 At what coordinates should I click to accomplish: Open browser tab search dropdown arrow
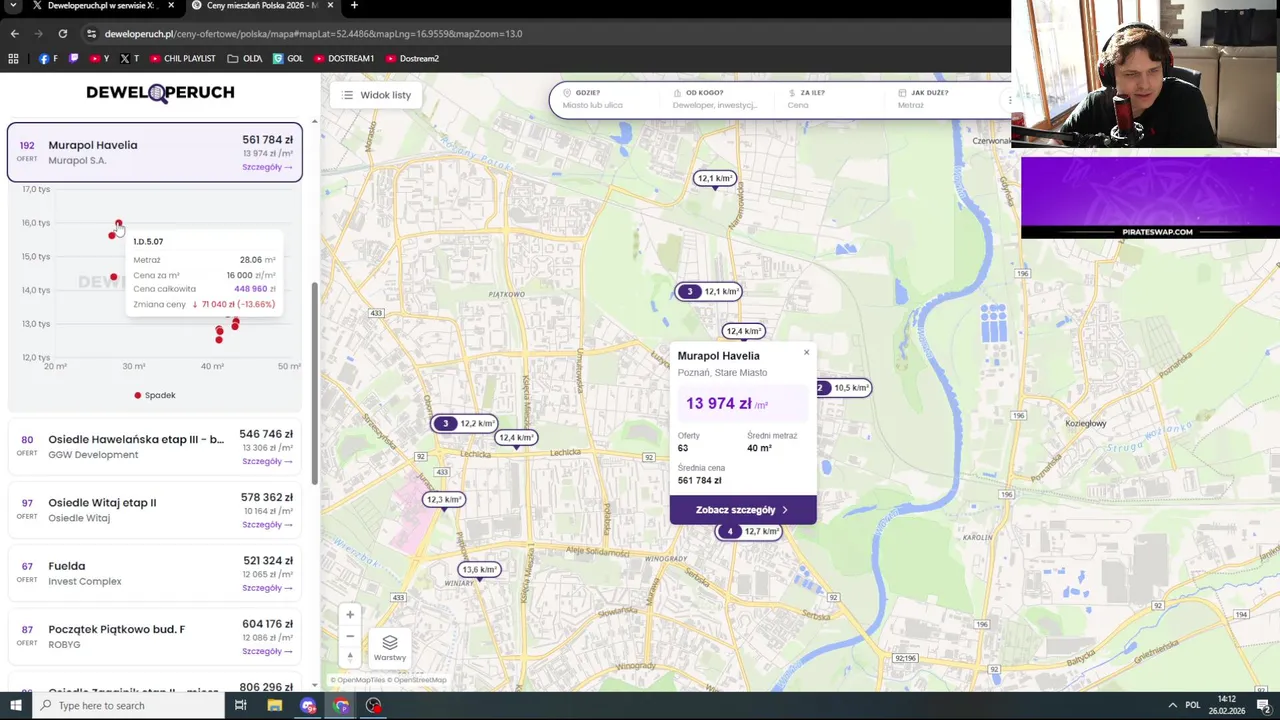tap(15, 6)
